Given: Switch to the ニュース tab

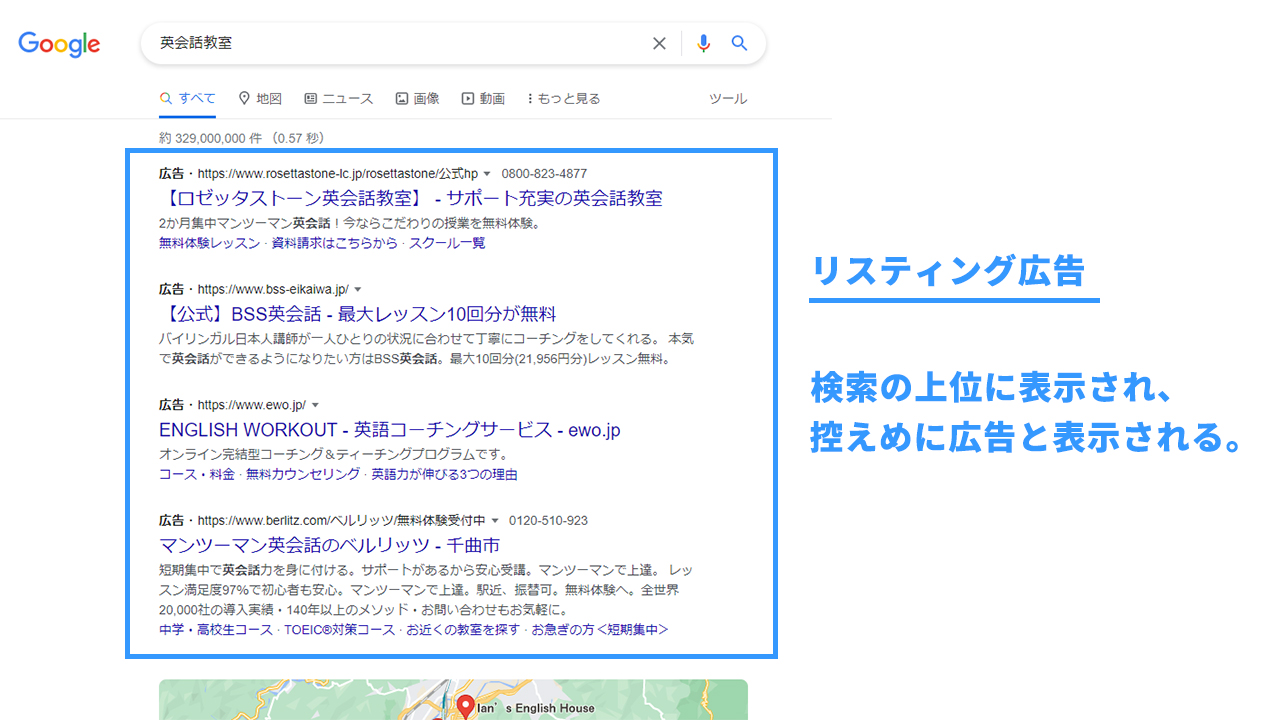Looking at the screenshot, I should point(338,98).
